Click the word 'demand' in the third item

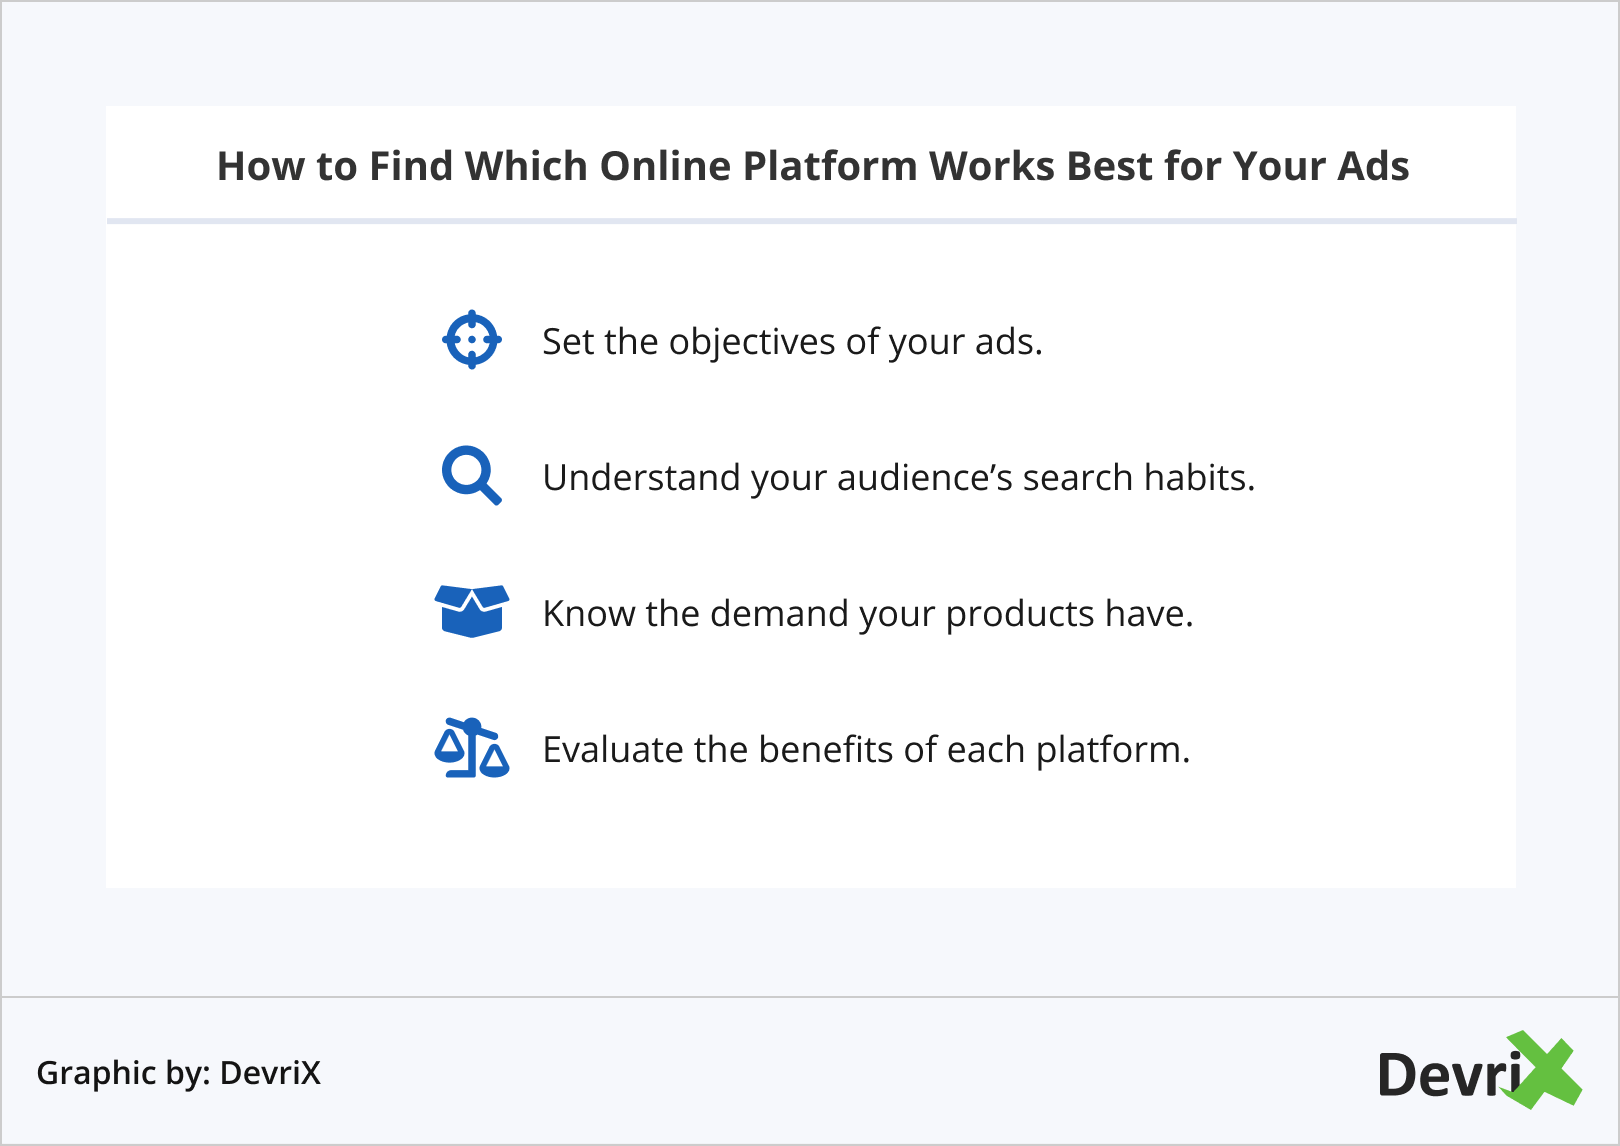coord(778,614)
